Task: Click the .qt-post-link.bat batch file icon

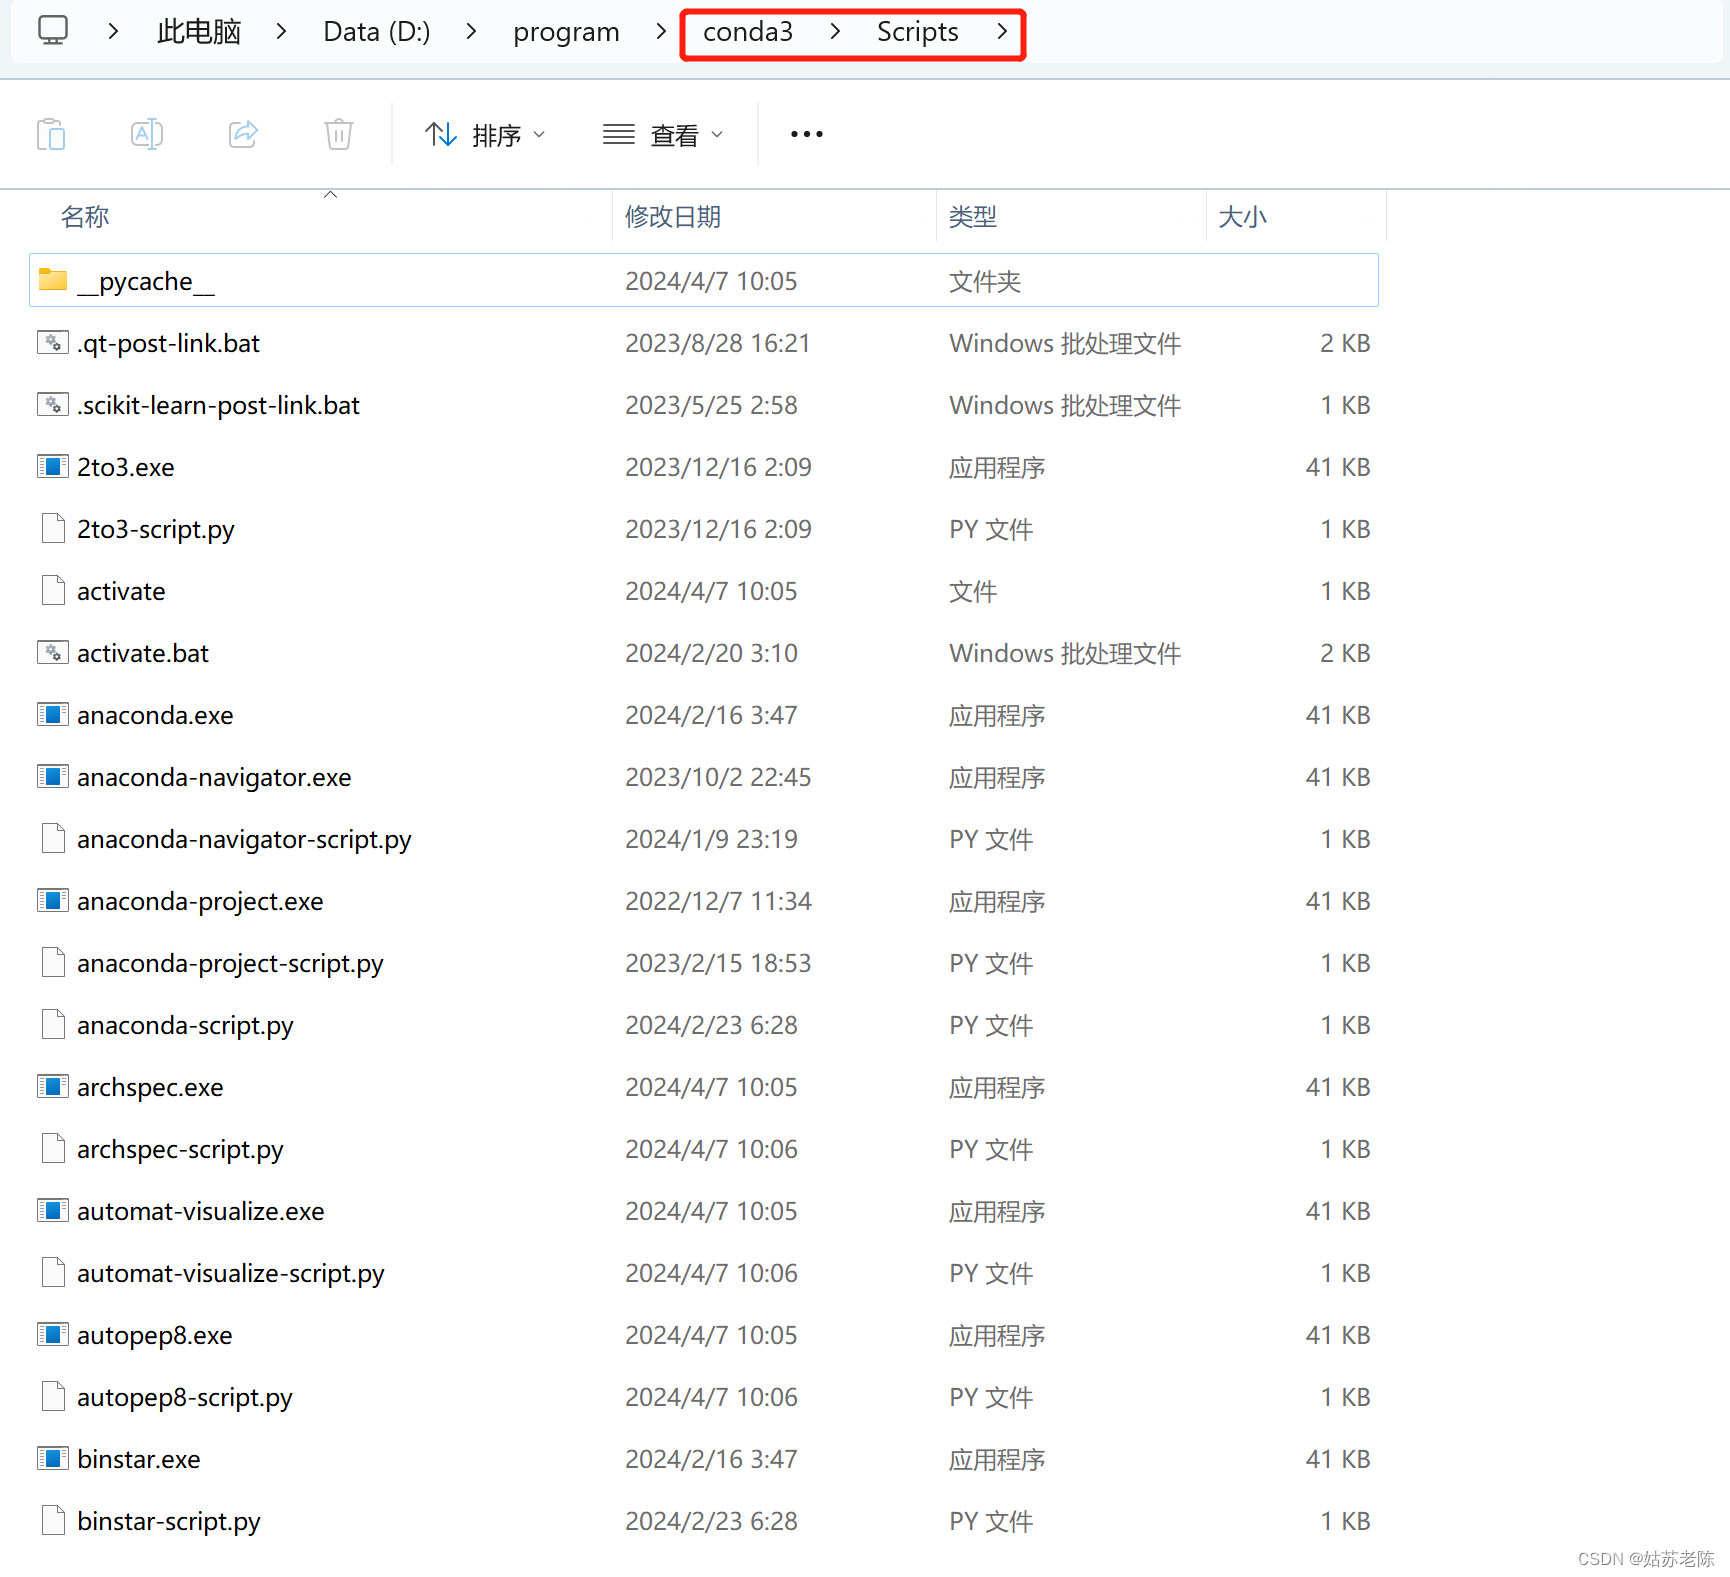Action: 53,342
